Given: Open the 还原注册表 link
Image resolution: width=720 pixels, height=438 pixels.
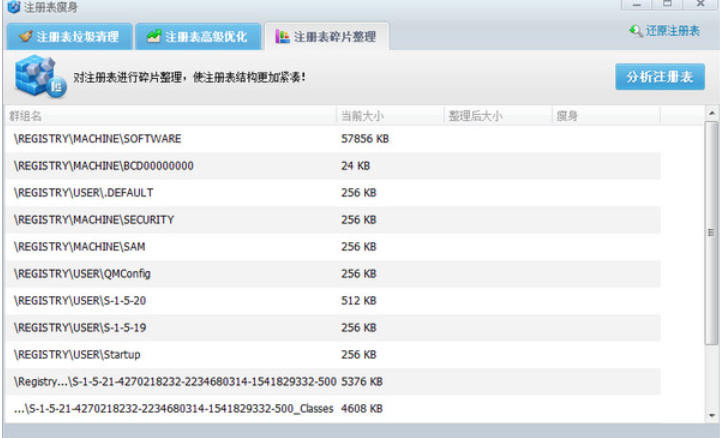Looking at the screenshot, I should point(672,32).
